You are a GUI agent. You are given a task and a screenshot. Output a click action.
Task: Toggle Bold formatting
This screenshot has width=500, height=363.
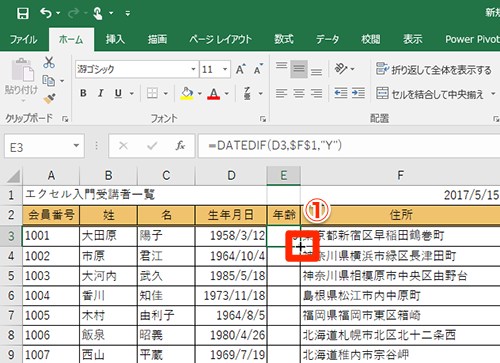[83, 93]
